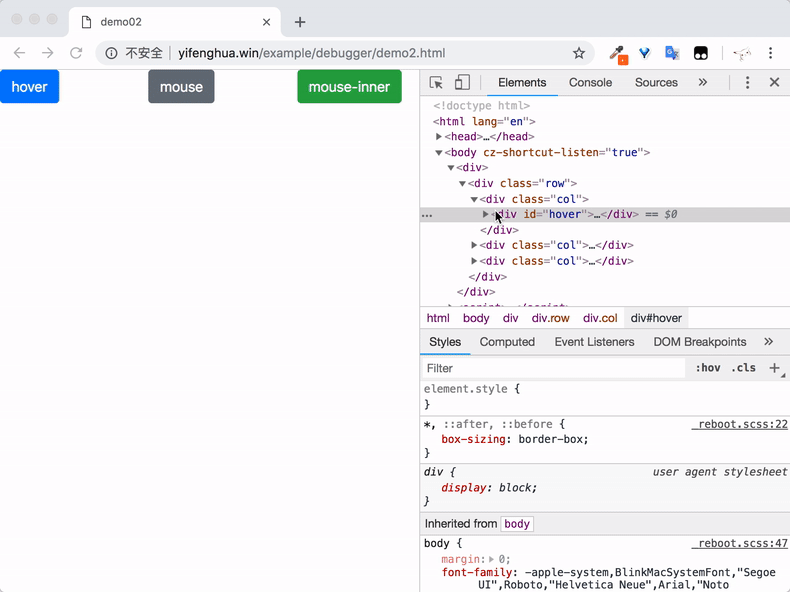Click the blue hover button
The height and width of the screenshot is (592, 790).
point(29,87)
